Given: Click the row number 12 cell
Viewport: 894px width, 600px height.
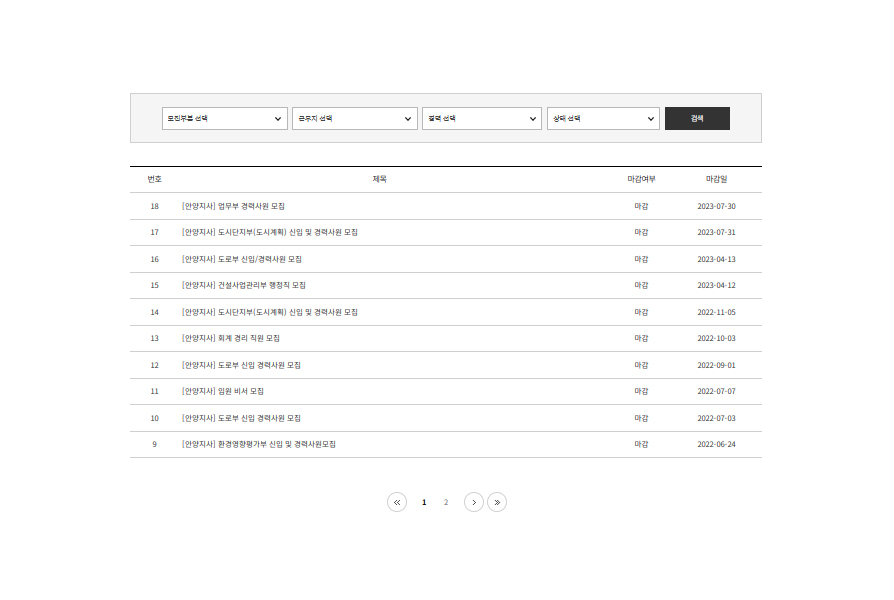Looking at the screenshot, I should point(155,365).
